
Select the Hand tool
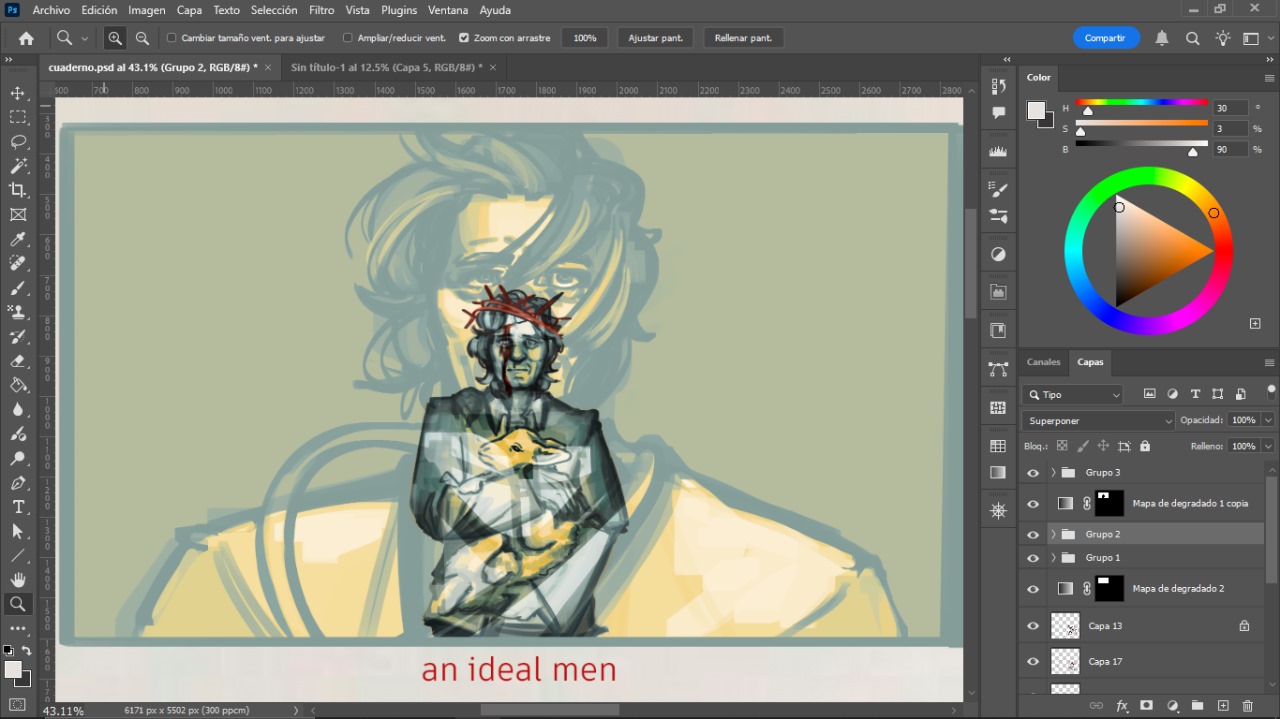18,580
